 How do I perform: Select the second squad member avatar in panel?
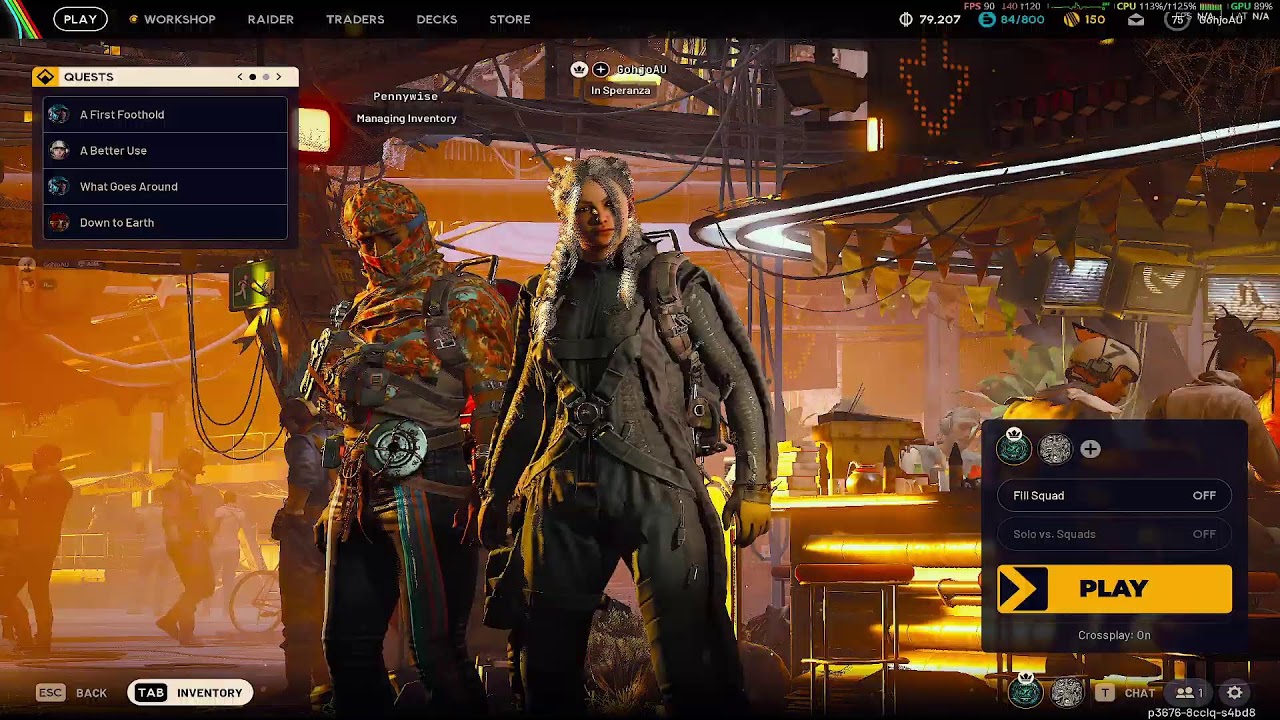[x=1055, y=449]
